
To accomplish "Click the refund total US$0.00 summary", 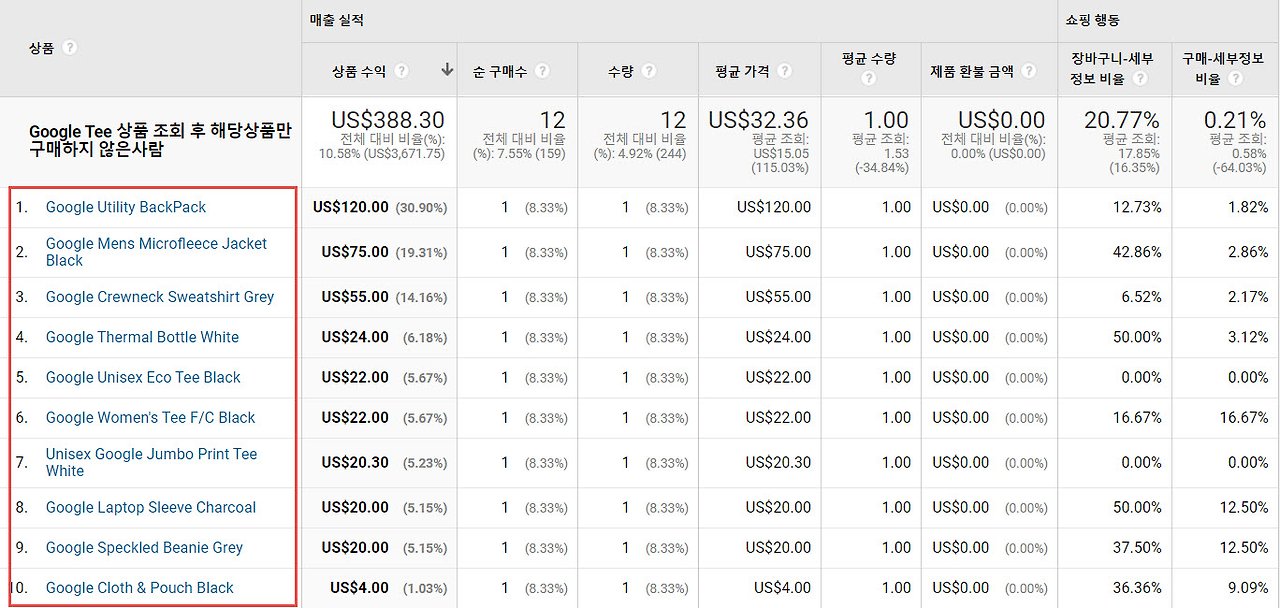I will click(x=1001, y=121).
